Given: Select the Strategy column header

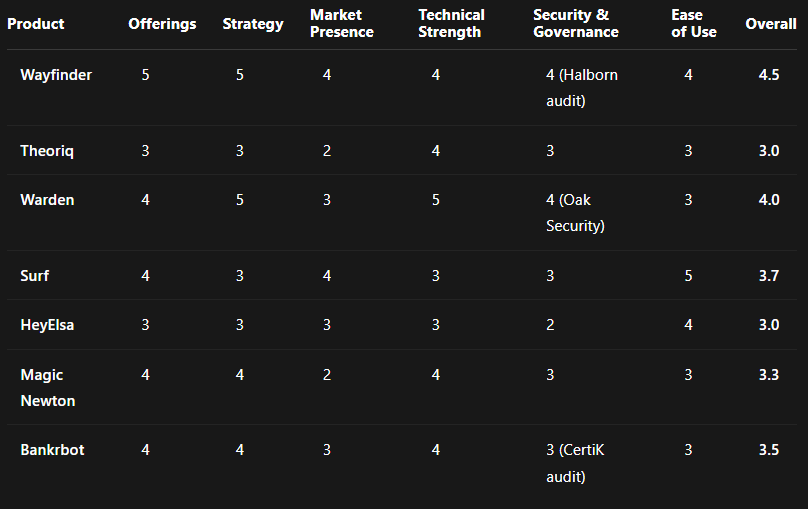Looking at the screenshot, I should (253, 24).
